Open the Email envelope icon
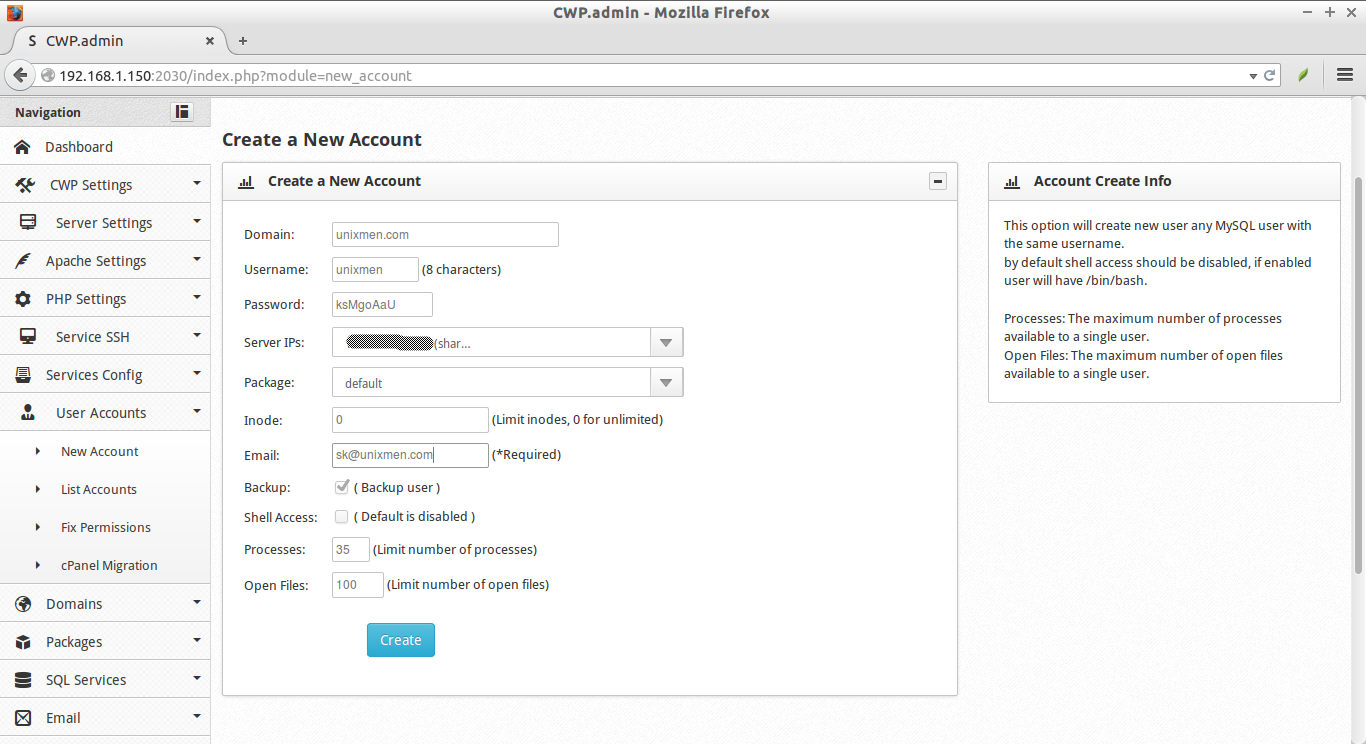Viewport: 1366px width, 744px height. (x=22, y=717)
